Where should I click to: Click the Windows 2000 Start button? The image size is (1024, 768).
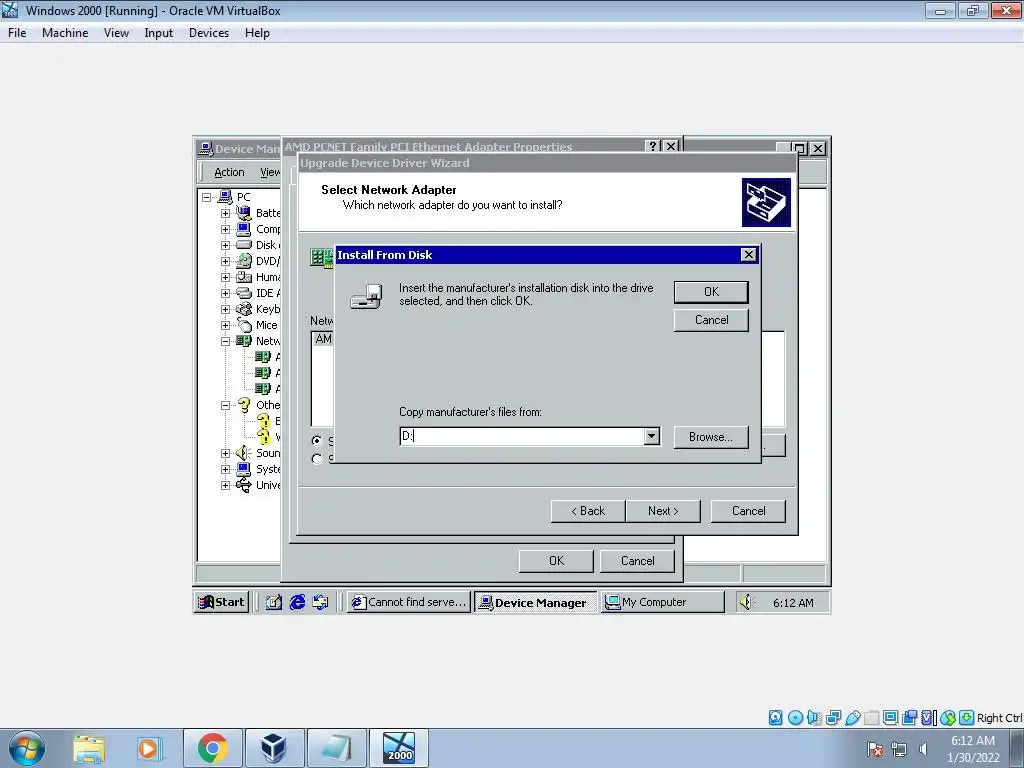[x=221, y=602]
